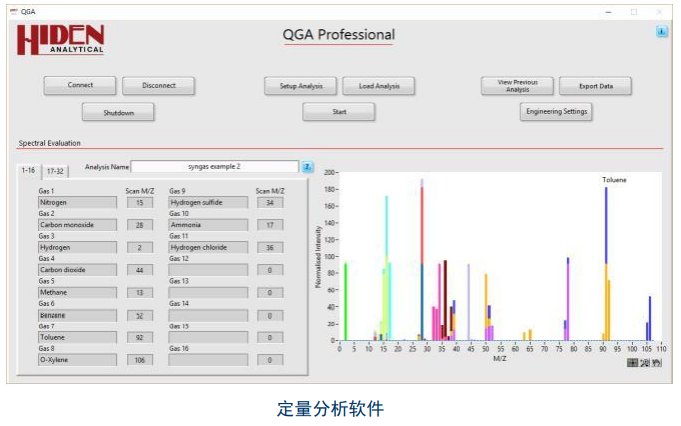The width and height of the screenshot is (681, 426).
Task: Open Engineering Settings
Action: pyautogui.click(x=556, y=111)
